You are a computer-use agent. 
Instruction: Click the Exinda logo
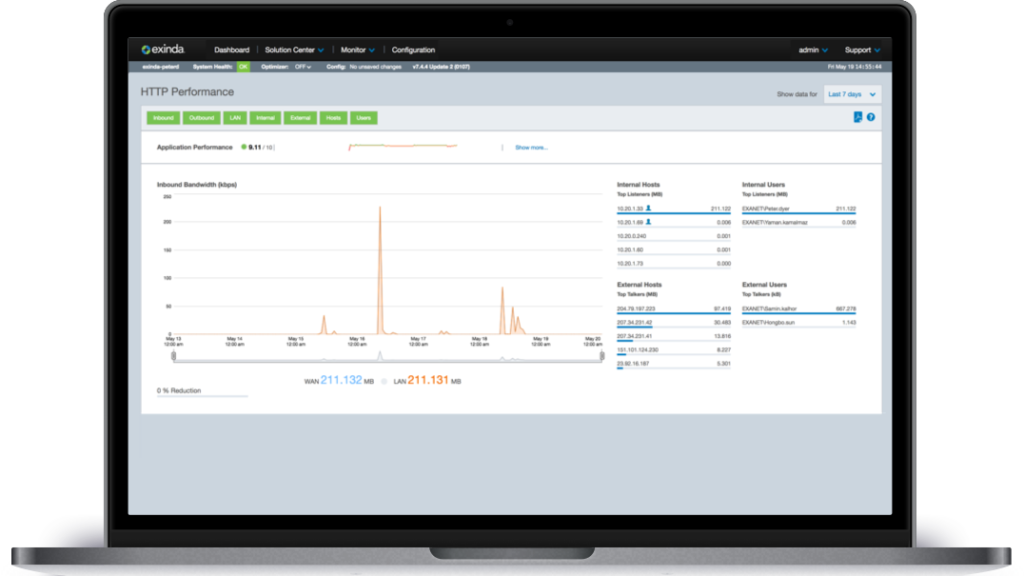point(163,50)
